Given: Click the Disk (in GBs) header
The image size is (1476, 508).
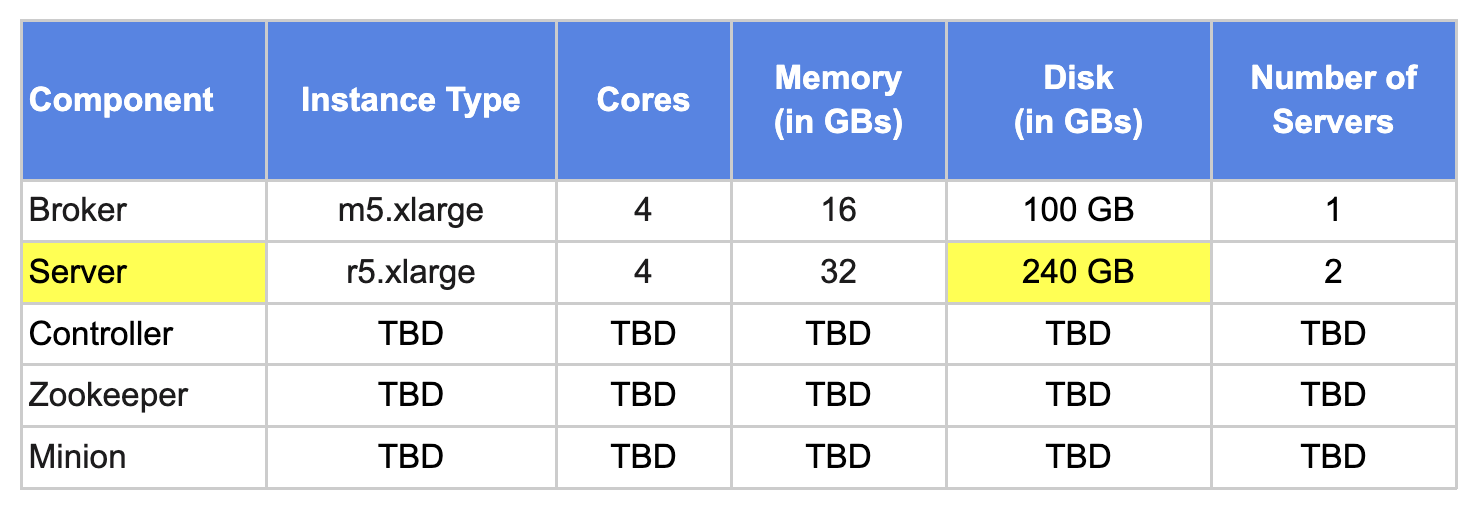Looking at the screenshot, I should coord(1078,100).
